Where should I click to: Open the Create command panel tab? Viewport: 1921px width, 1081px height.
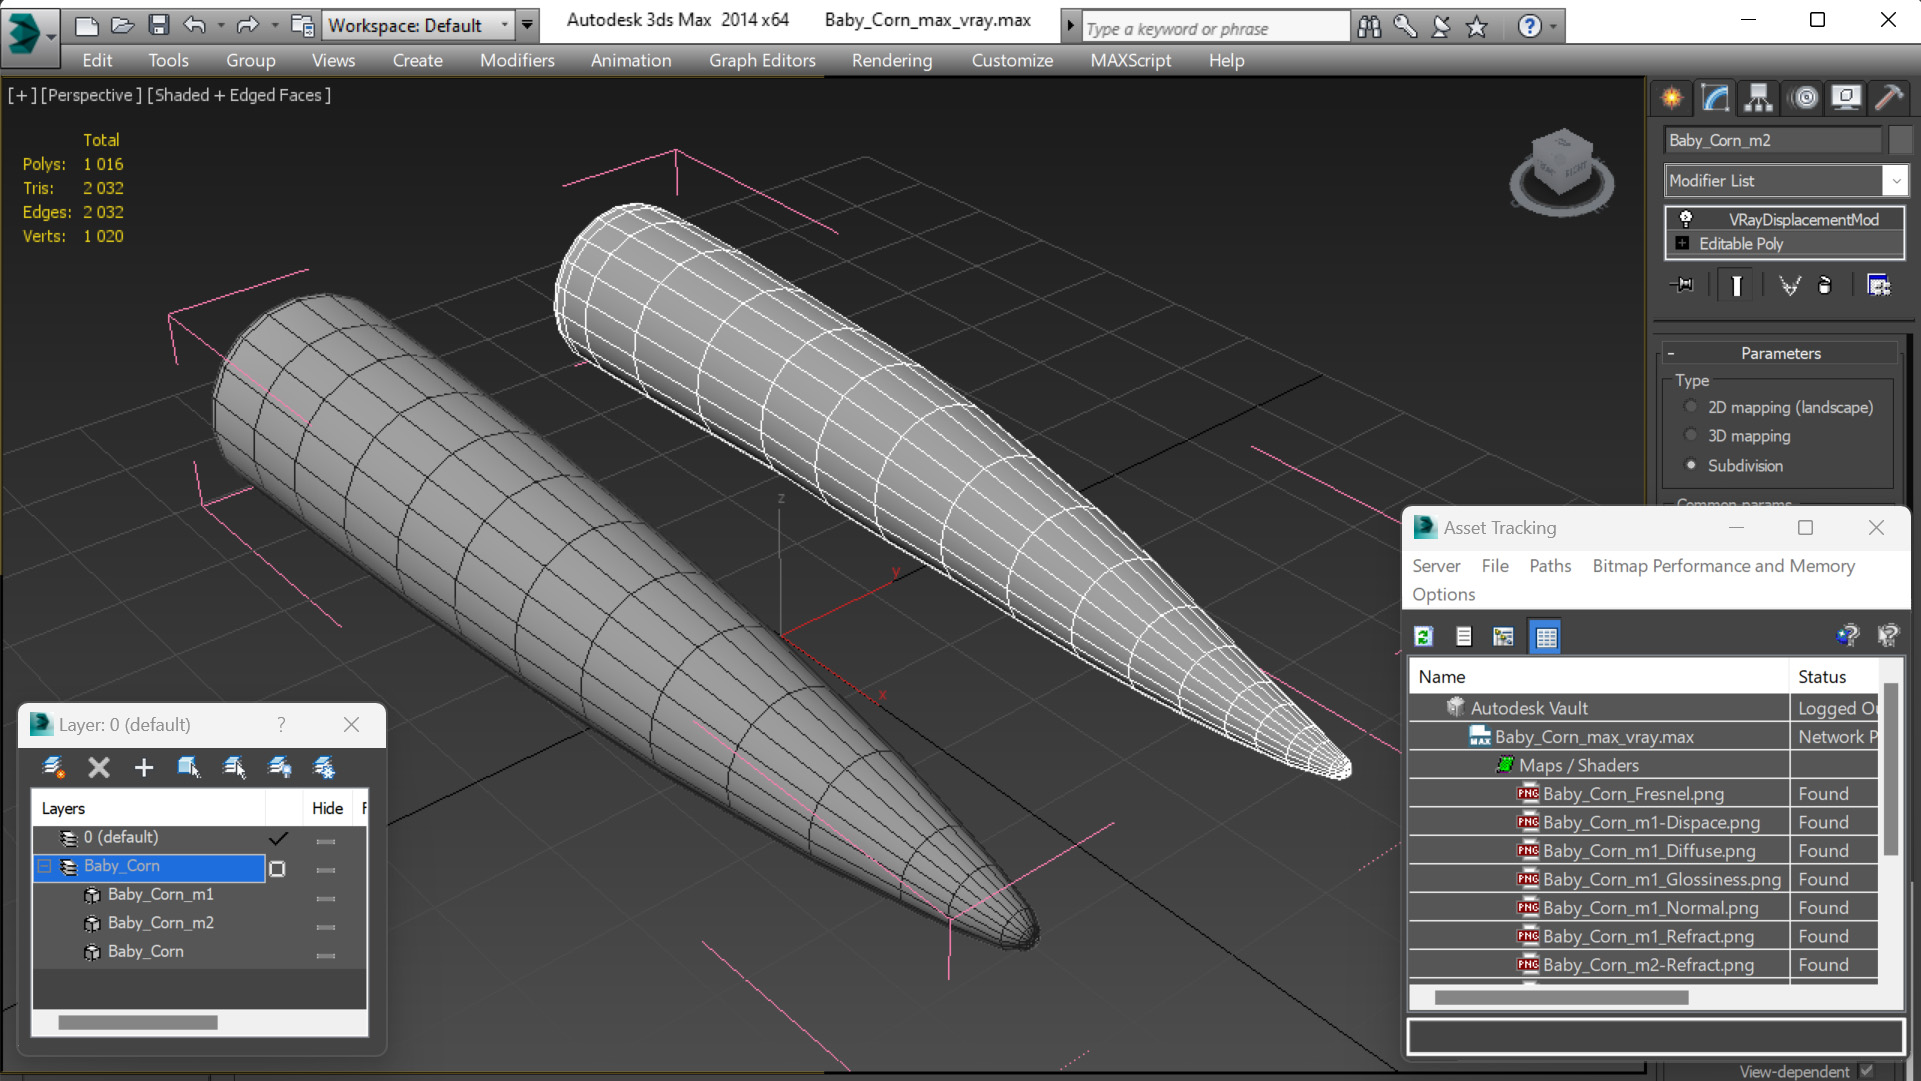click(1671, 97)
